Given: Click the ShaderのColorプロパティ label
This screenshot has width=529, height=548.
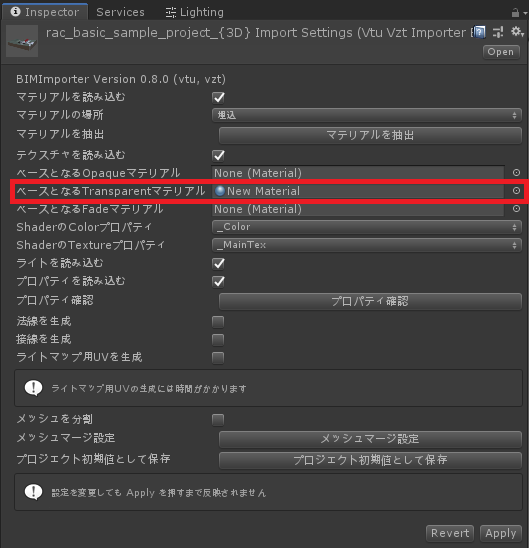Looking at the screenshot, I should pos(84,227).
